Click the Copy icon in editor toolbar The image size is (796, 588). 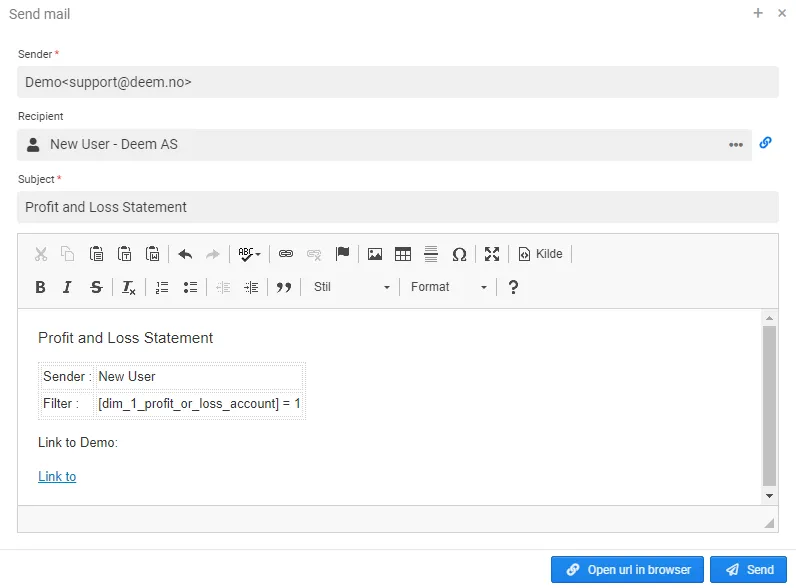[68, 254]
